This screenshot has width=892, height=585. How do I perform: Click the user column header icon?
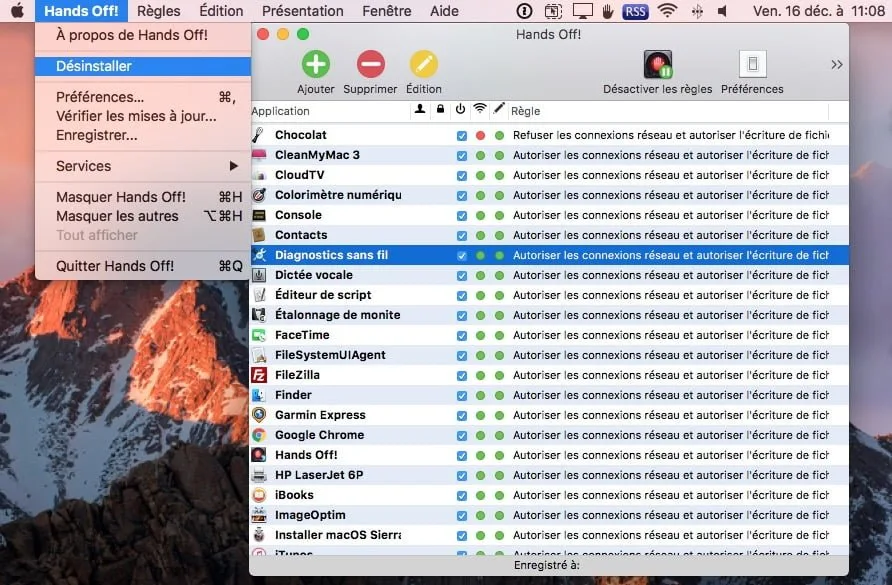pos(420,109)
